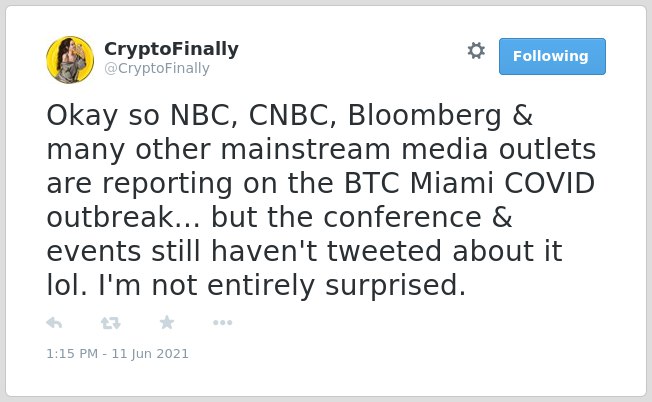
Task: Click the word outbreak... in the tweet
Action: tap(123, 217)
